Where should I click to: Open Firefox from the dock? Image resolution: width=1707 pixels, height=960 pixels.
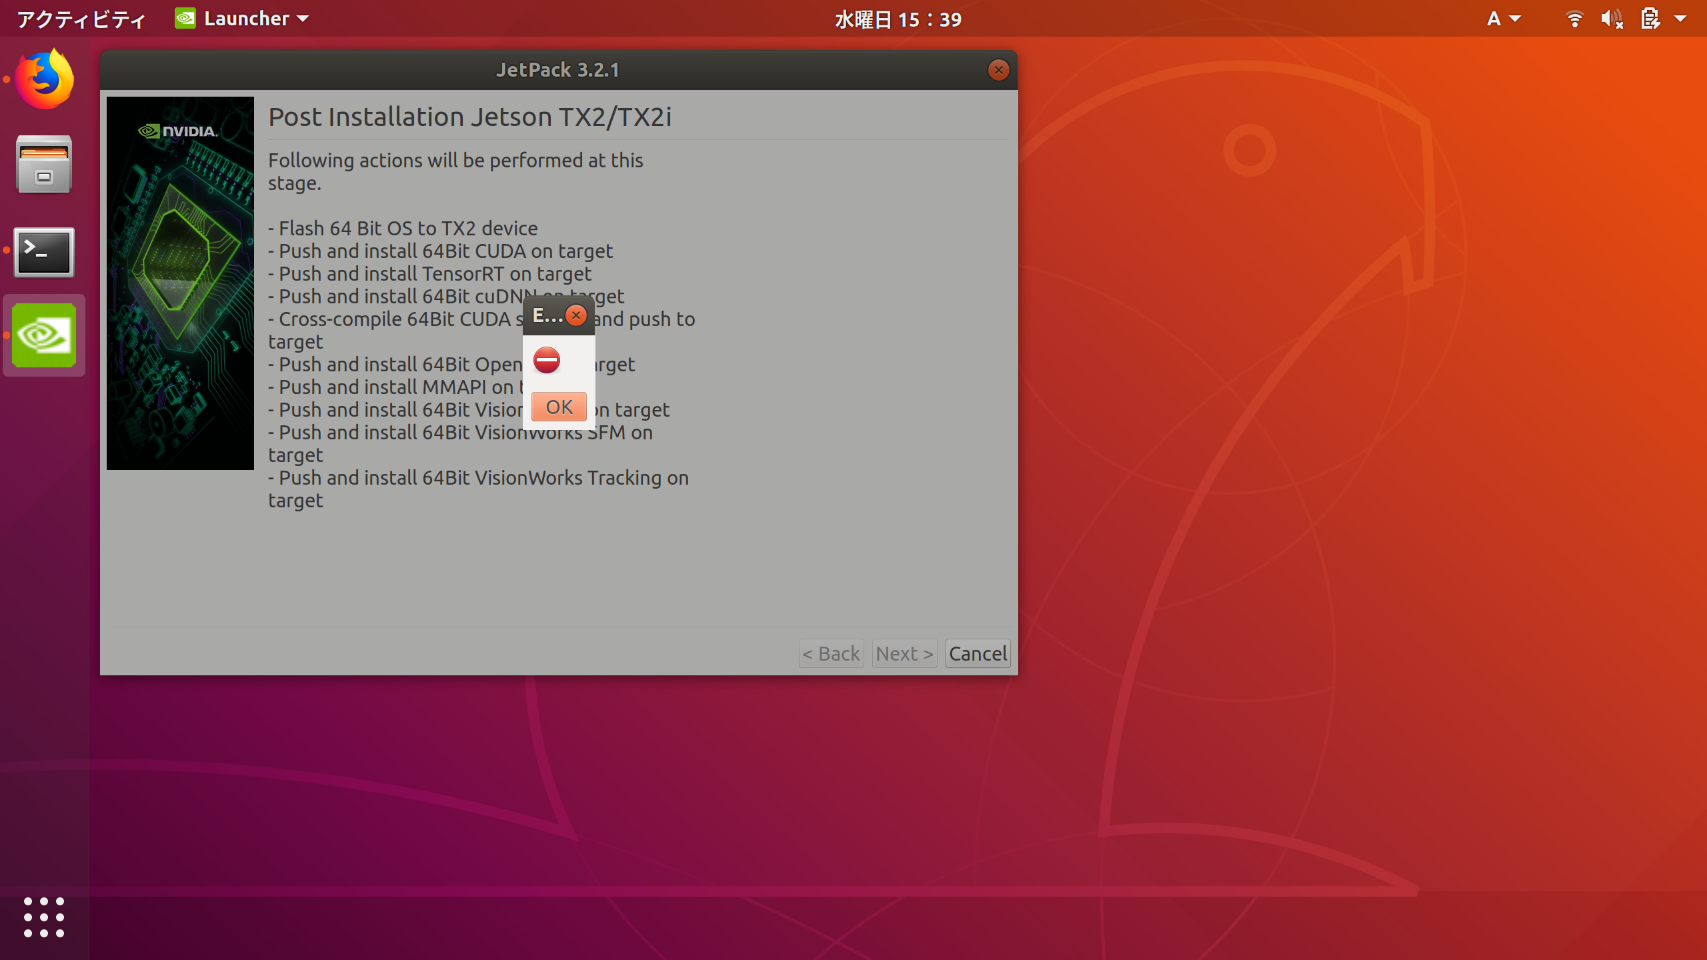tap(44, 80)
